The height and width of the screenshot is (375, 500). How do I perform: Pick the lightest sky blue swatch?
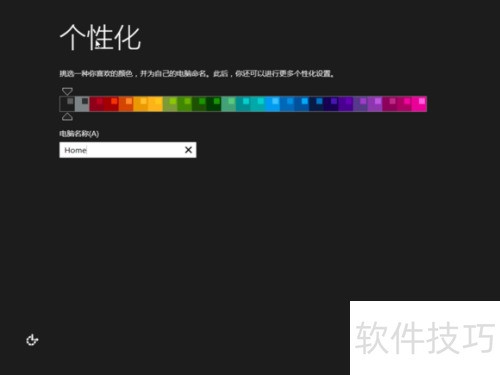[273, 104]
